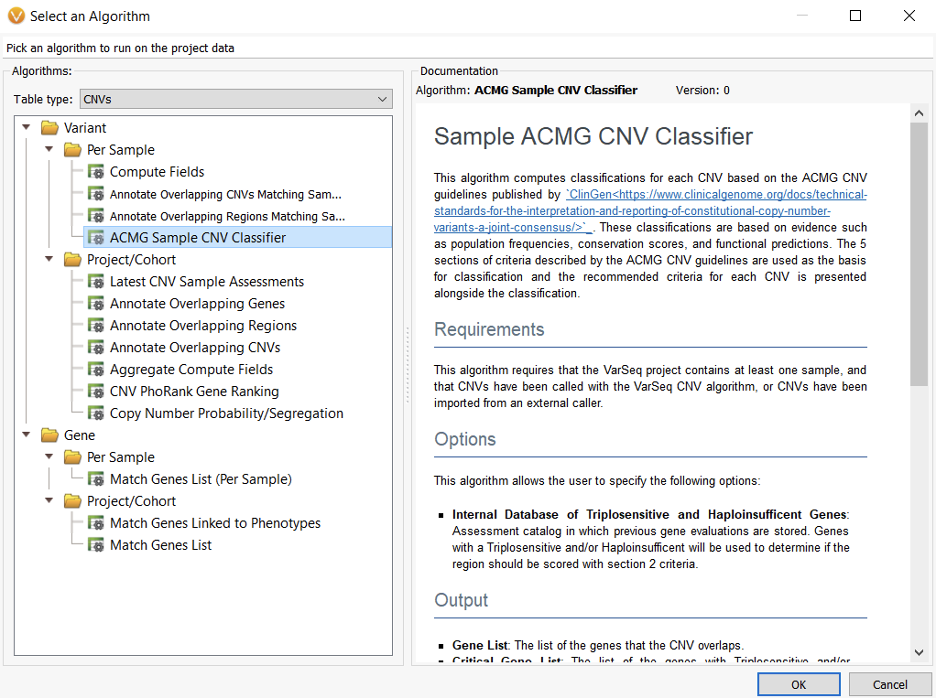
Task: Click the ACMG Sample CNV Classifier icon
Action: click(96, 238)
